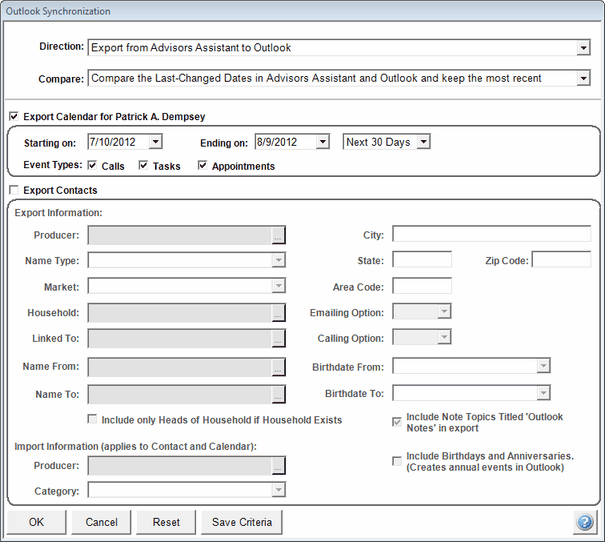605x542 pixels.
Task: Click the Export Producer text field
Action: 180,235
